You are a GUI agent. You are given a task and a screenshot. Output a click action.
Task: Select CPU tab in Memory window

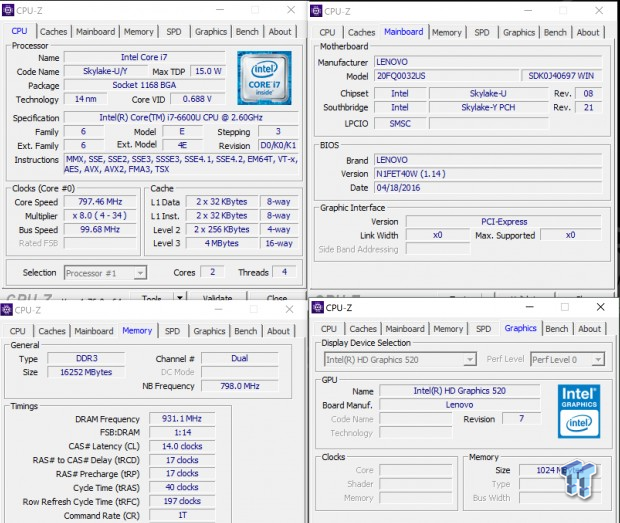(18, 331)
